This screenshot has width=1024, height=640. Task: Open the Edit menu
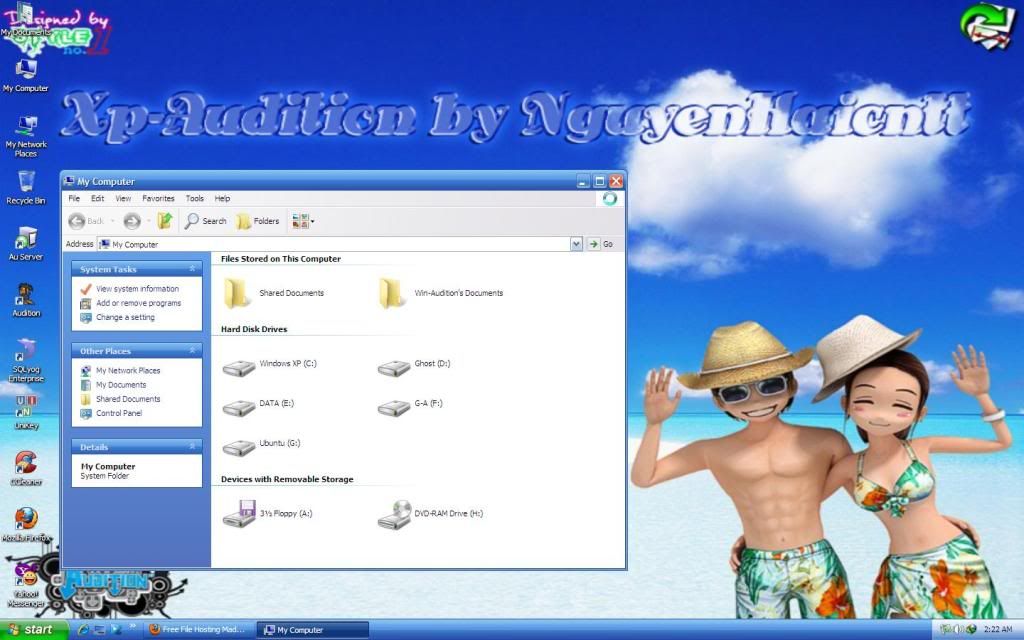97,199
